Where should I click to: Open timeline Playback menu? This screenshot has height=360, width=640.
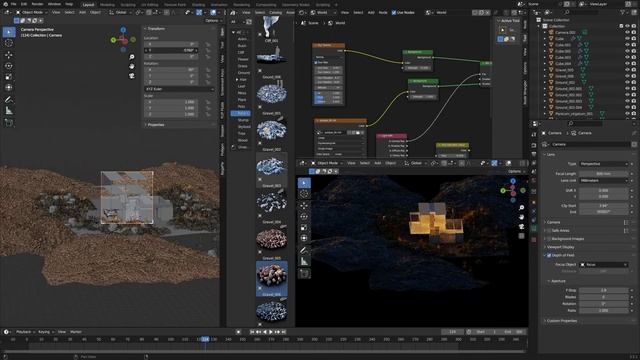click(x=25, y=332)
